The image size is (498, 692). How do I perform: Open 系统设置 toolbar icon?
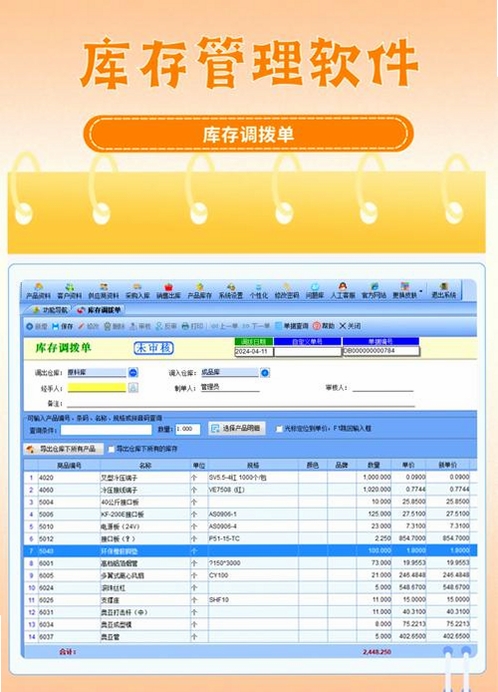point(231,291)
